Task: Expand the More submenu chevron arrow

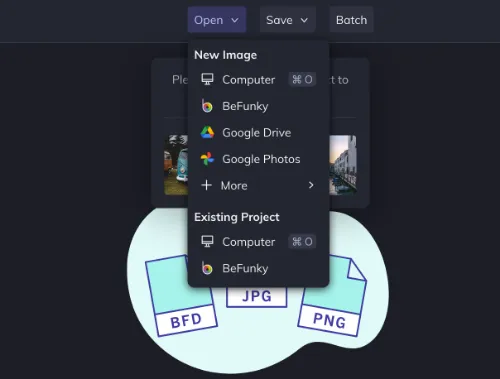Action: tap(311, 185)
